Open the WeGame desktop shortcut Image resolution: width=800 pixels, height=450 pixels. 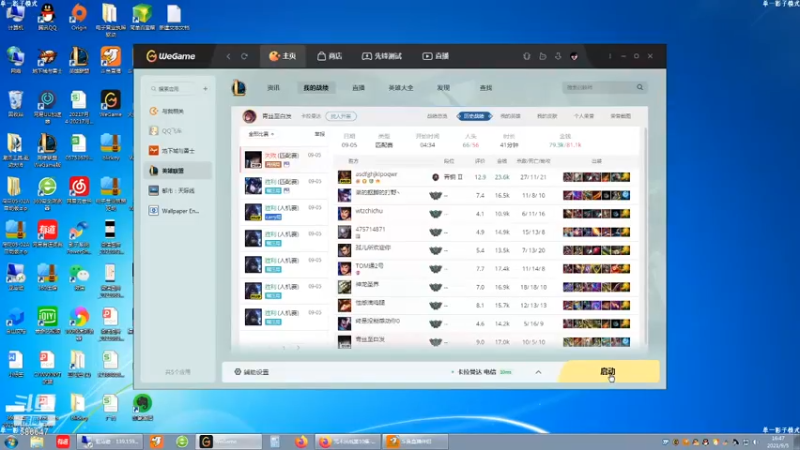(110, 104)
